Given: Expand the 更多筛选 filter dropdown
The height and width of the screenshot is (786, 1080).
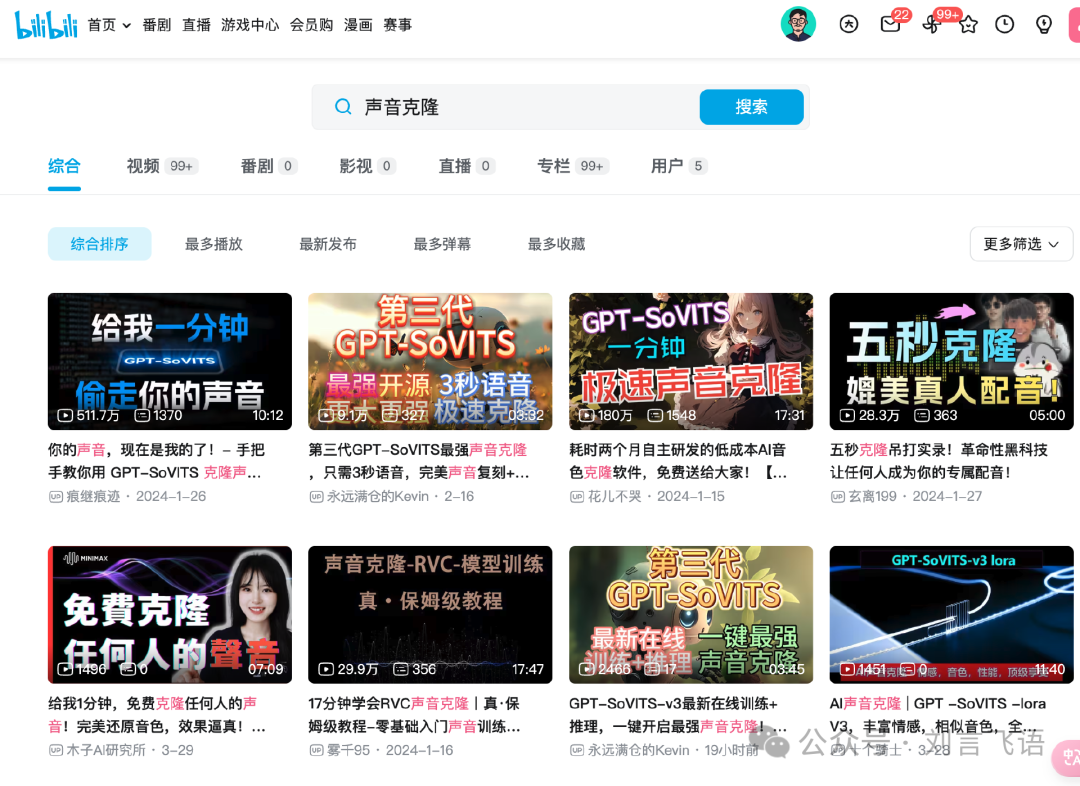Looking at the screenshot, I should pos(1021,244).
